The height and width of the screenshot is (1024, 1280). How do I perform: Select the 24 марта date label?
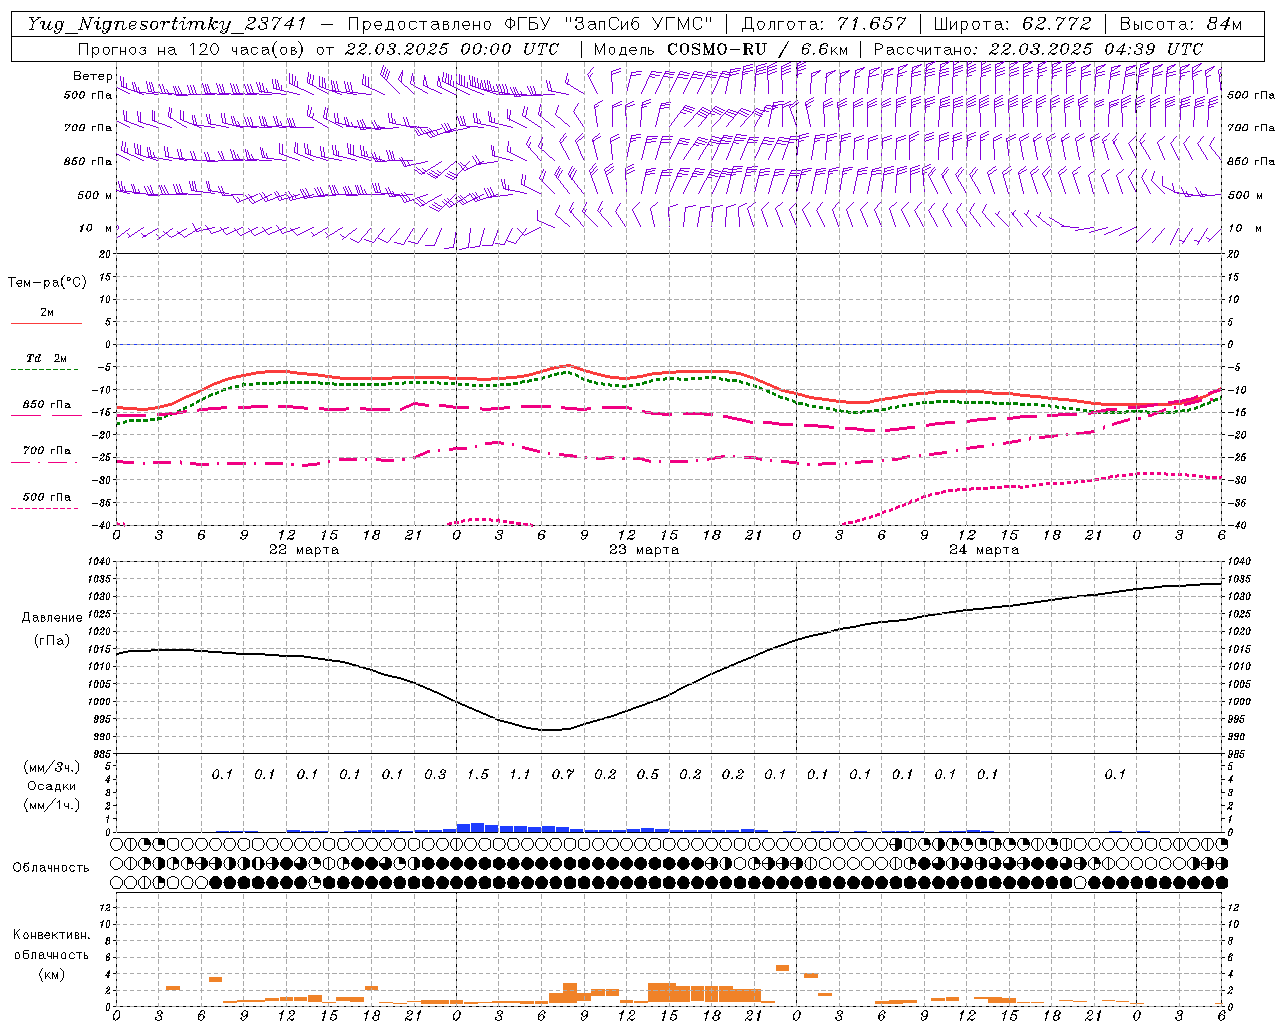tap(984, 550)
